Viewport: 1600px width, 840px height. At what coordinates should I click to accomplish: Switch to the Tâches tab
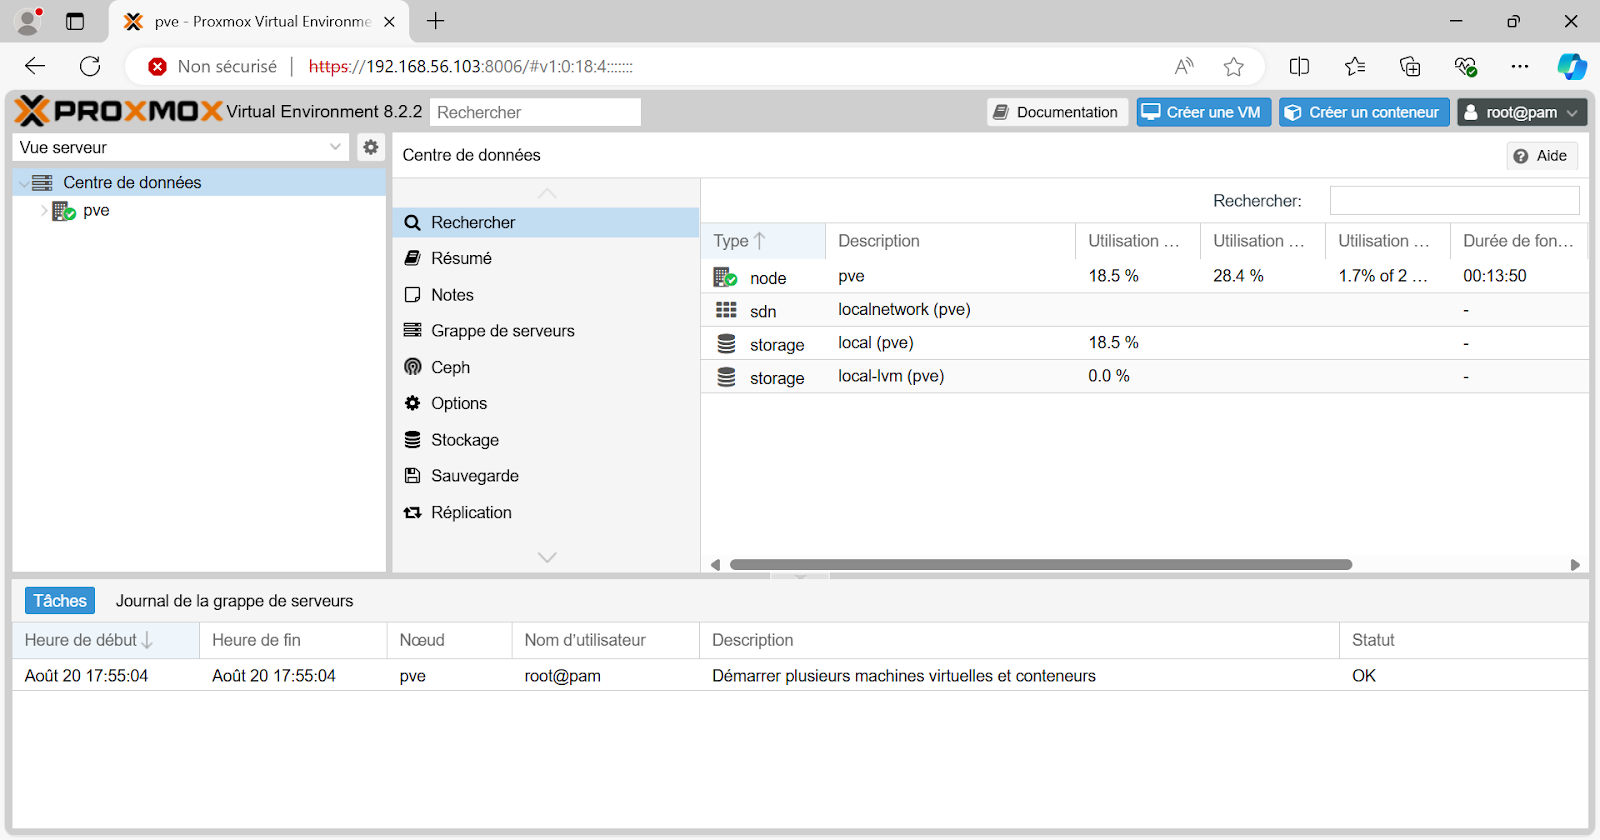(x=60, y=601)
